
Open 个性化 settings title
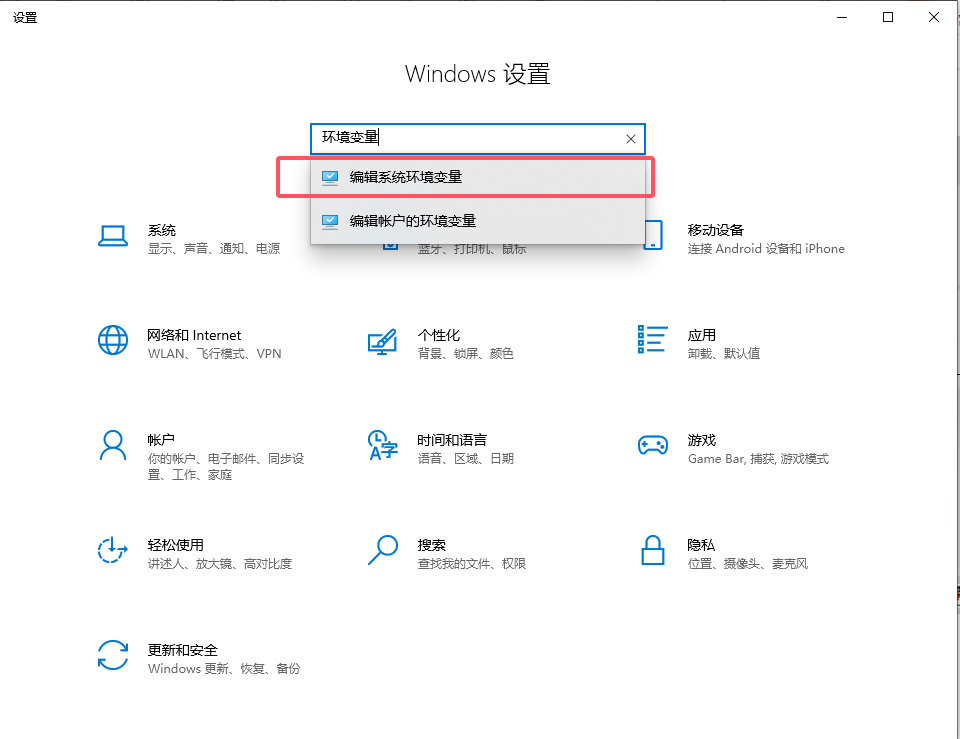[438, 335]
